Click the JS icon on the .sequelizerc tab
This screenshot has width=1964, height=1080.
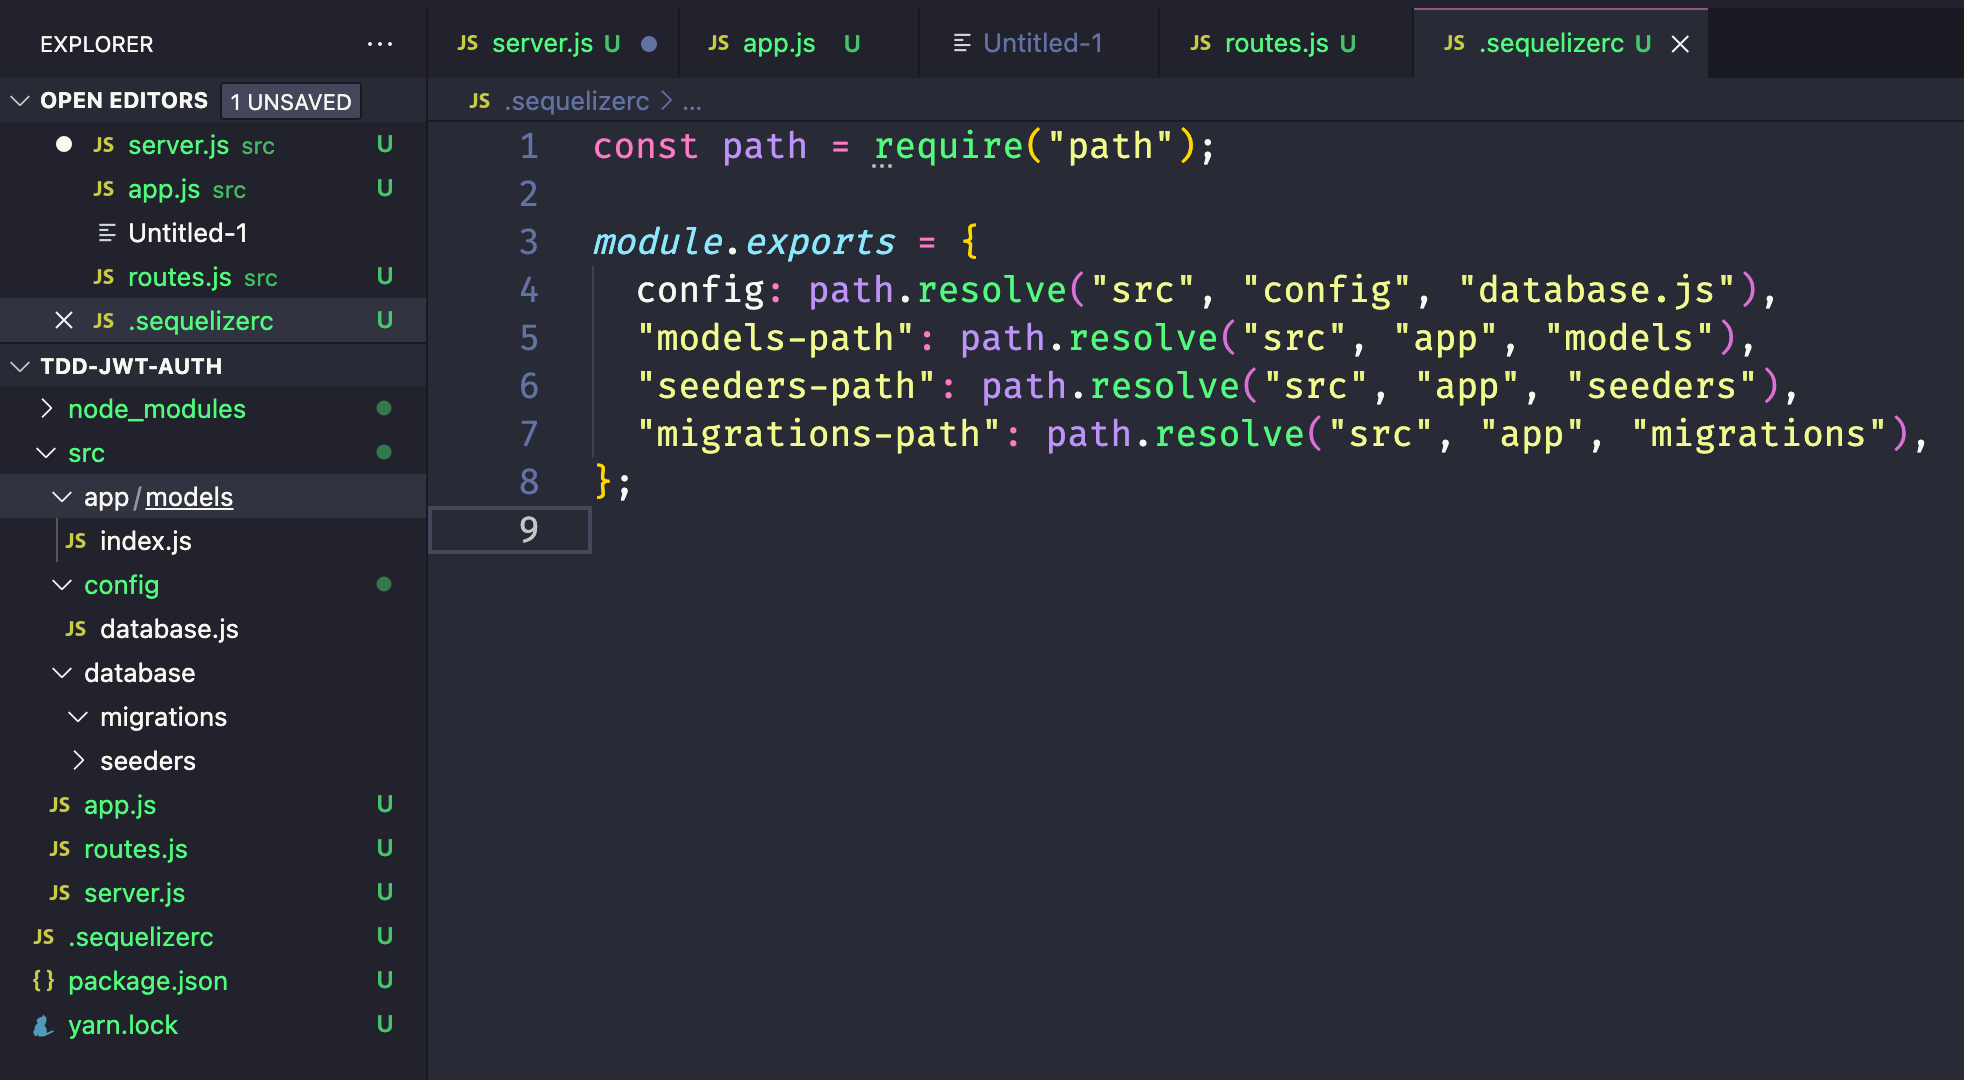[1453, 43]
